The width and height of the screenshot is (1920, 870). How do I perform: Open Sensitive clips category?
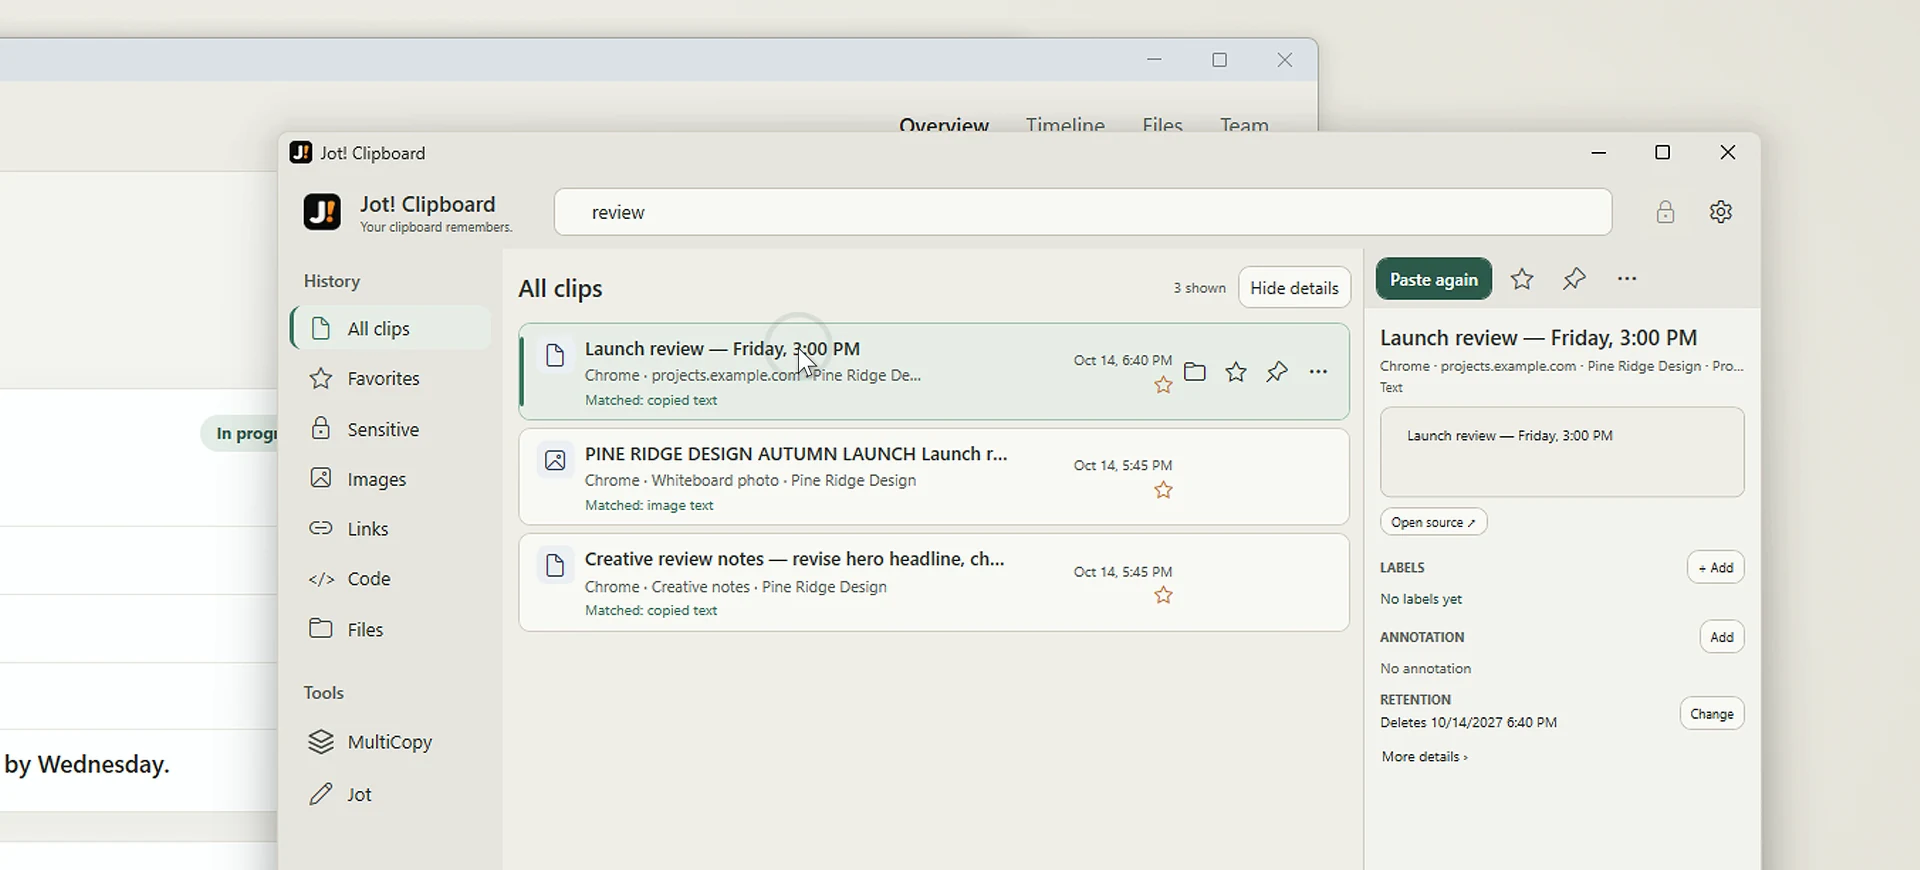[391, 429]
